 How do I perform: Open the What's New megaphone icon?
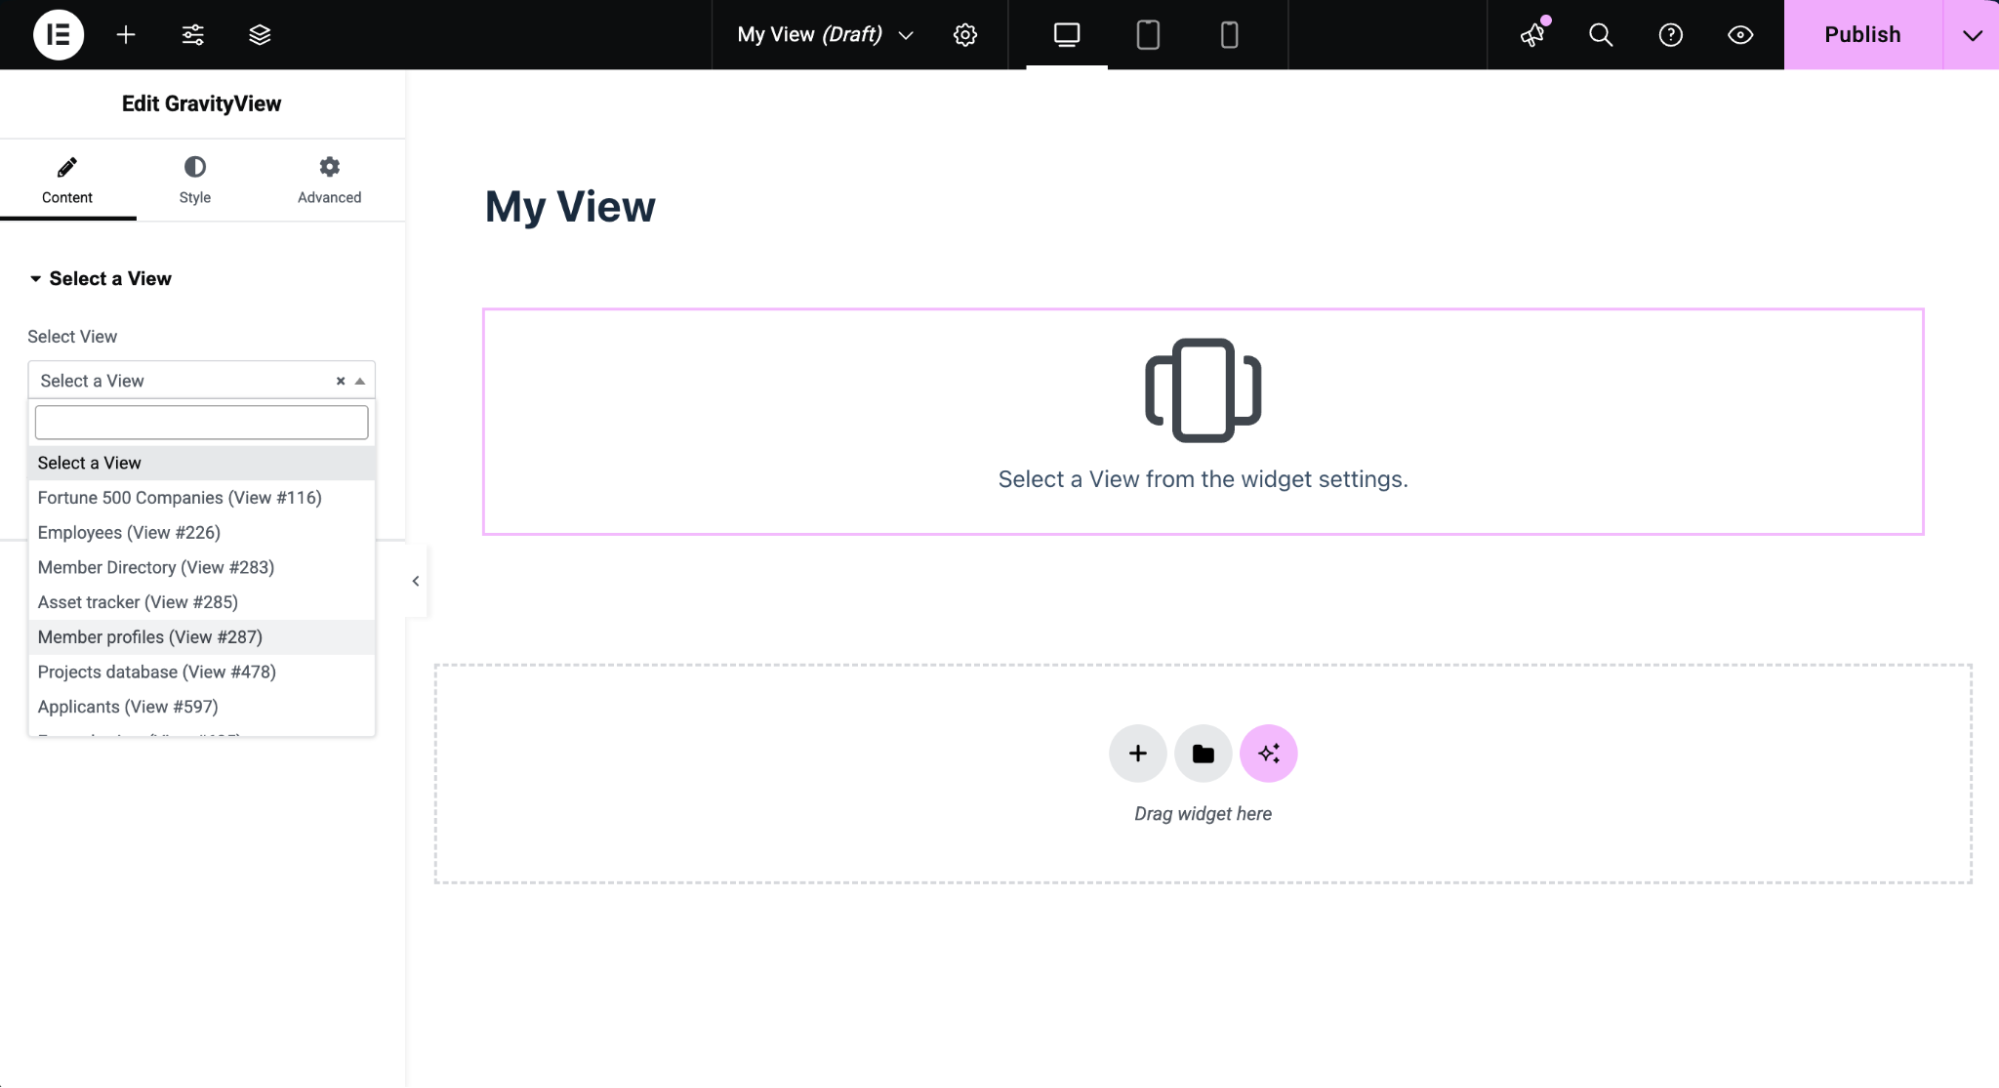[x=1532, y=34]
